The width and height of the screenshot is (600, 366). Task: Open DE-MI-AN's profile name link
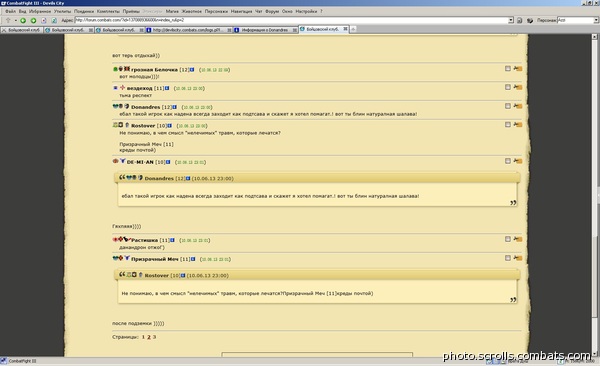click(x=140, y=162)
